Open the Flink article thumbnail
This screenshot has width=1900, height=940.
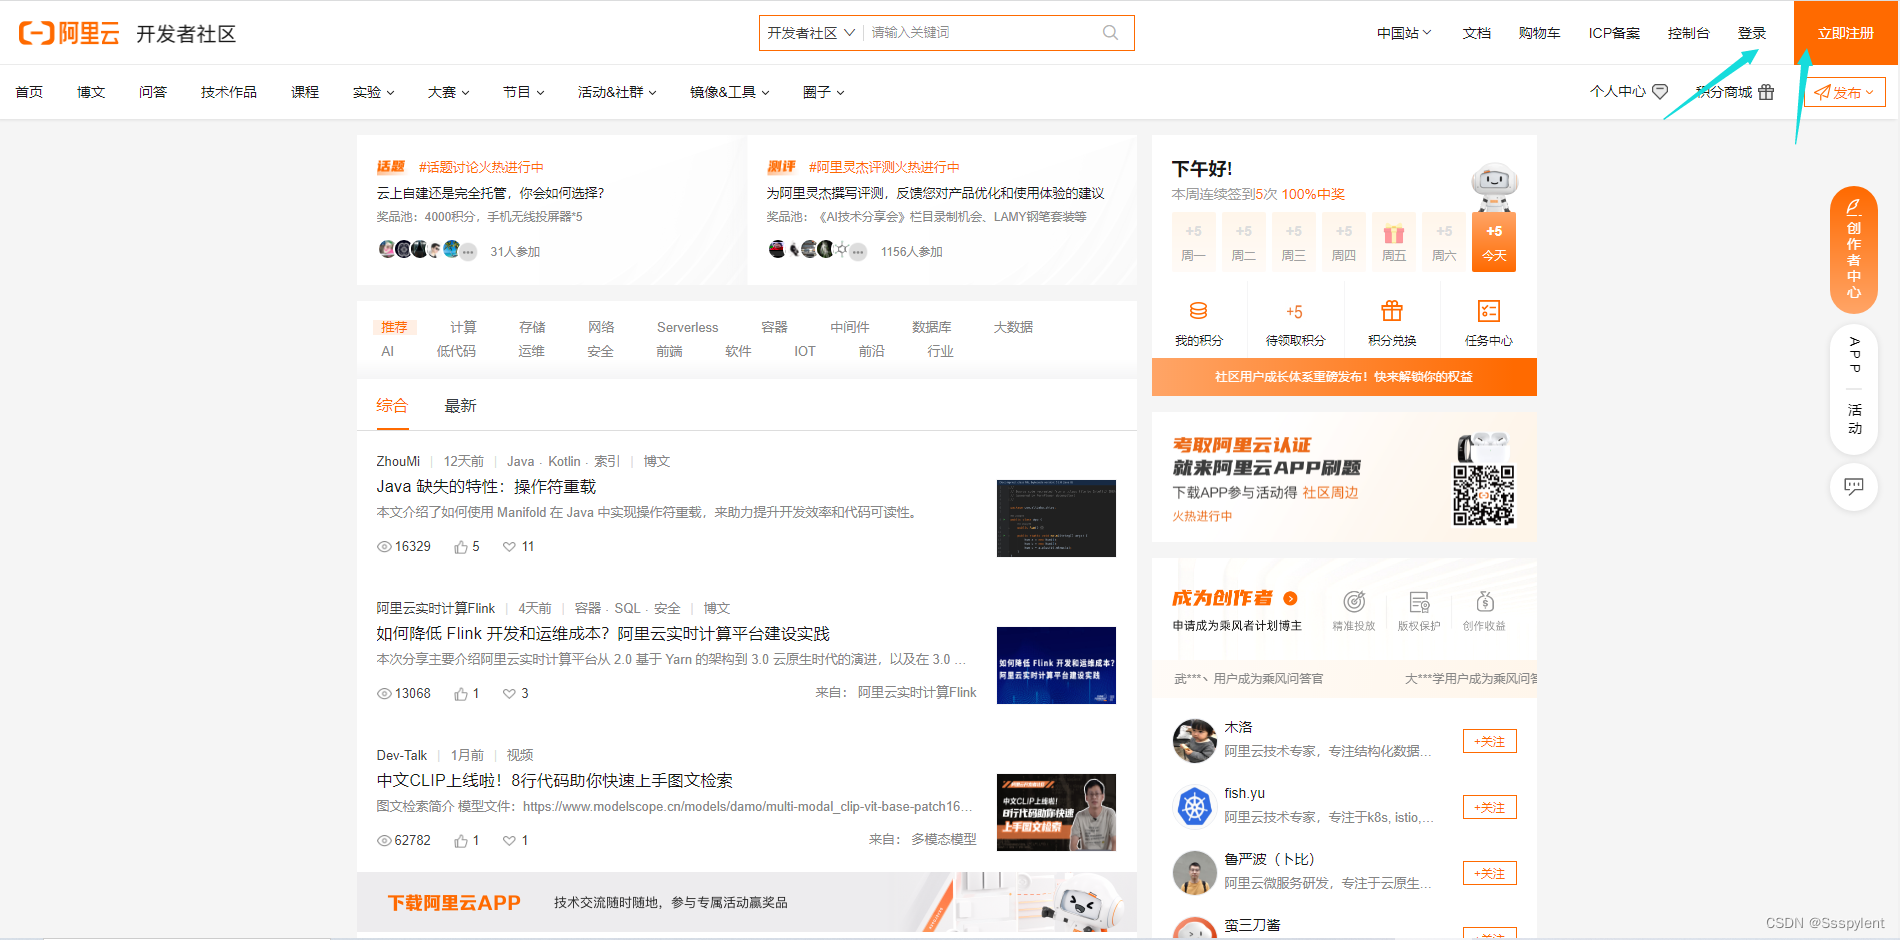coord(1056,665)
